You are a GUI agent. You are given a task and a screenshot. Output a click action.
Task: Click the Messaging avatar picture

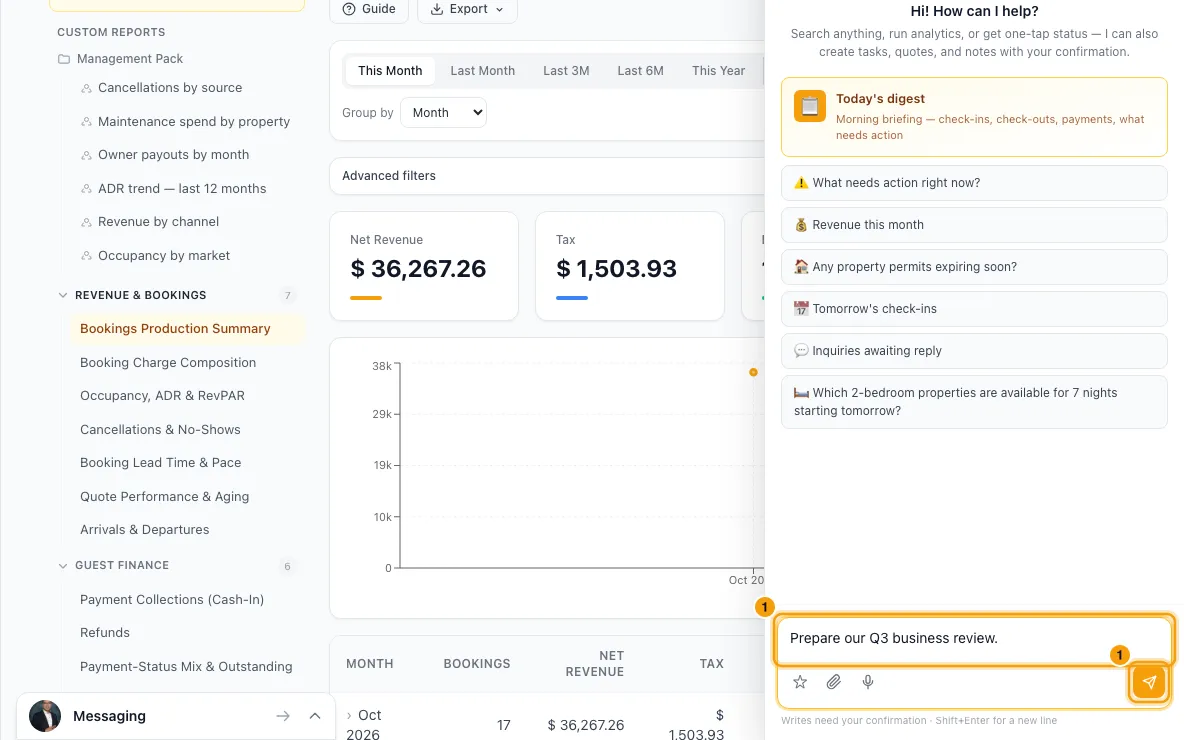[45, 716]
